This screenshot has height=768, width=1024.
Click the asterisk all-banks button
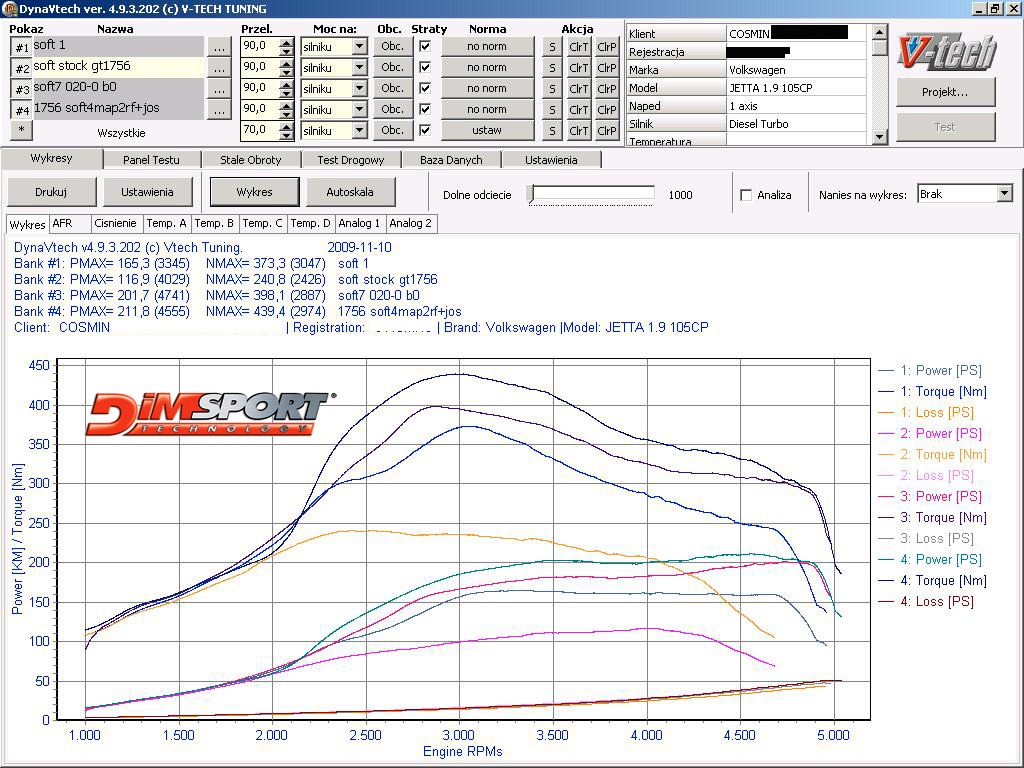pos(21,130)
